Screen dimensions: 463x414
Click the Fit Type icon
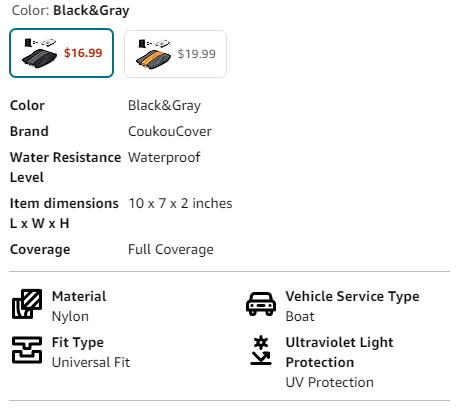click(27, 350)
